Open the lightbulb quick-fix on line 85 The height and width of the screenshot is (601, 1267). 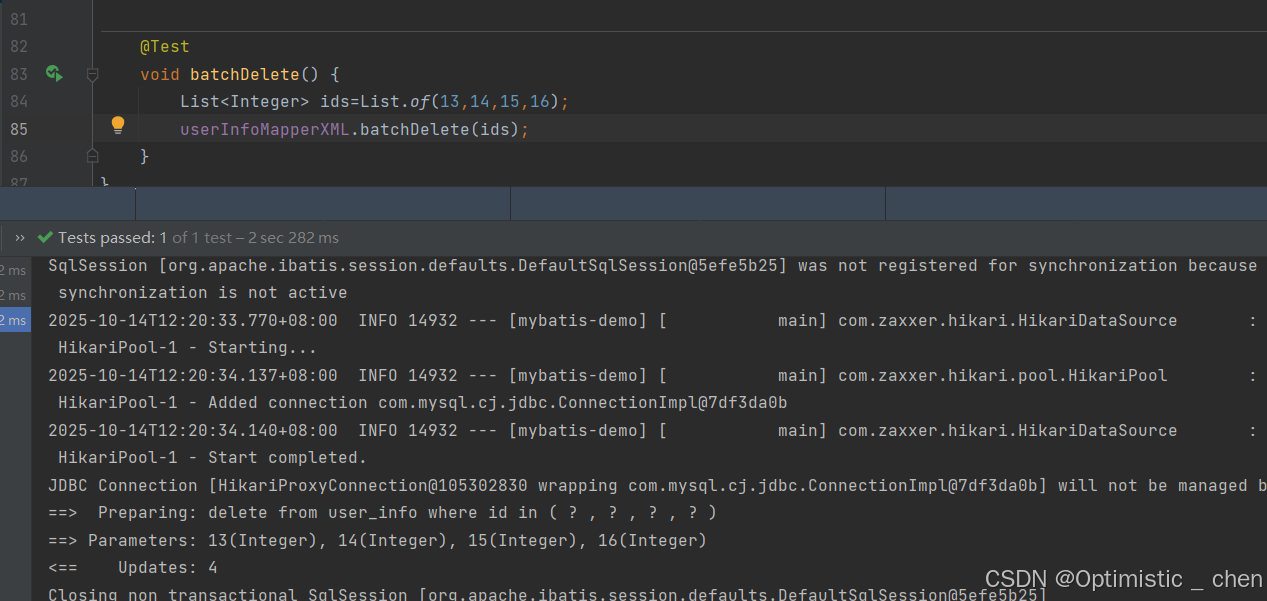(x=118, y=125)
